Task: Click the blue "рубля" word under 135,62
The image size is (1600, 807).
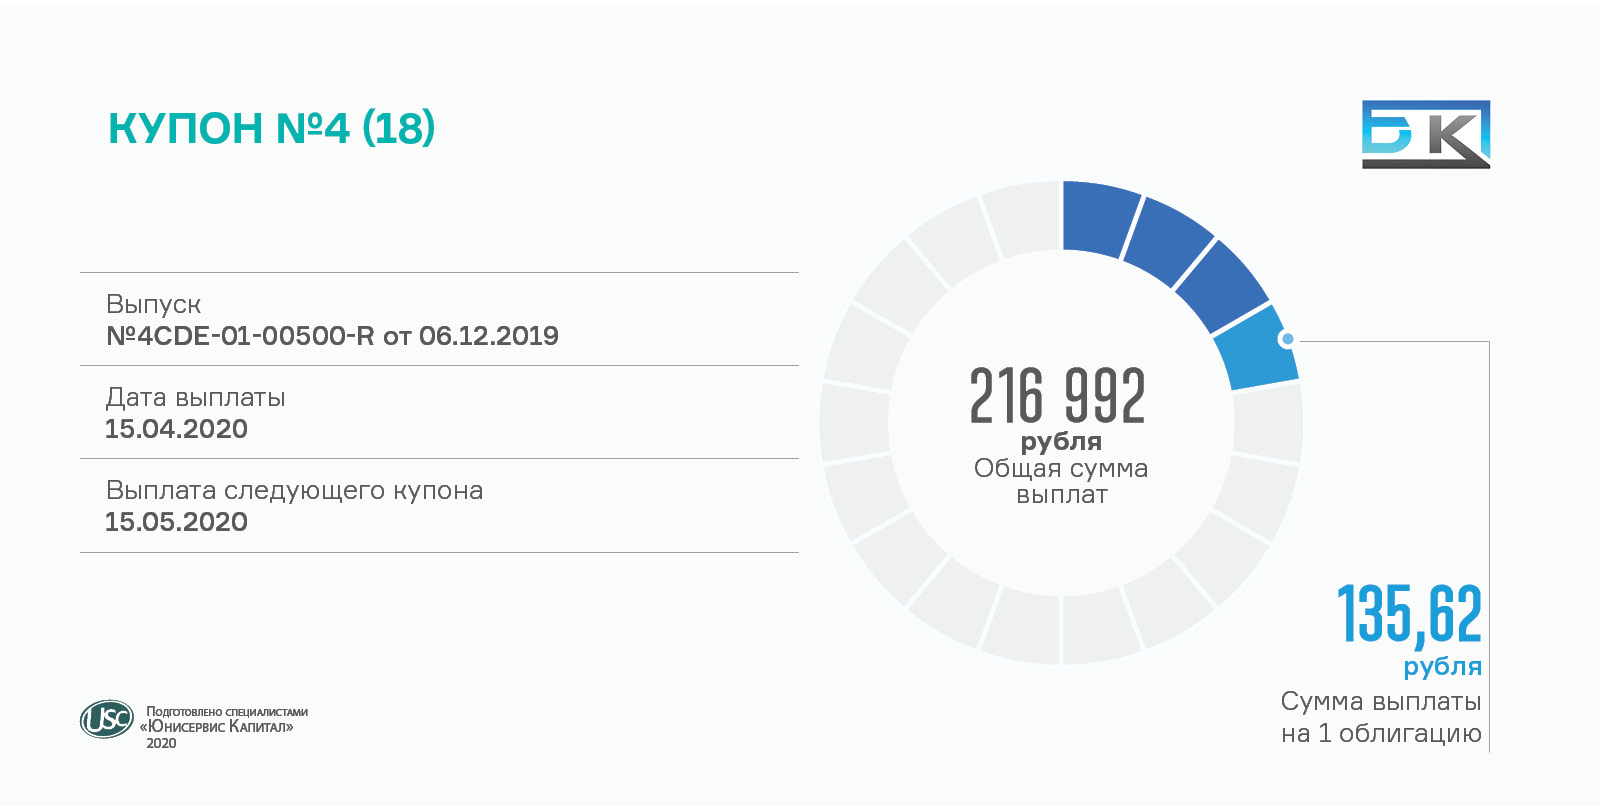Action: click(x=1442, y=666)
